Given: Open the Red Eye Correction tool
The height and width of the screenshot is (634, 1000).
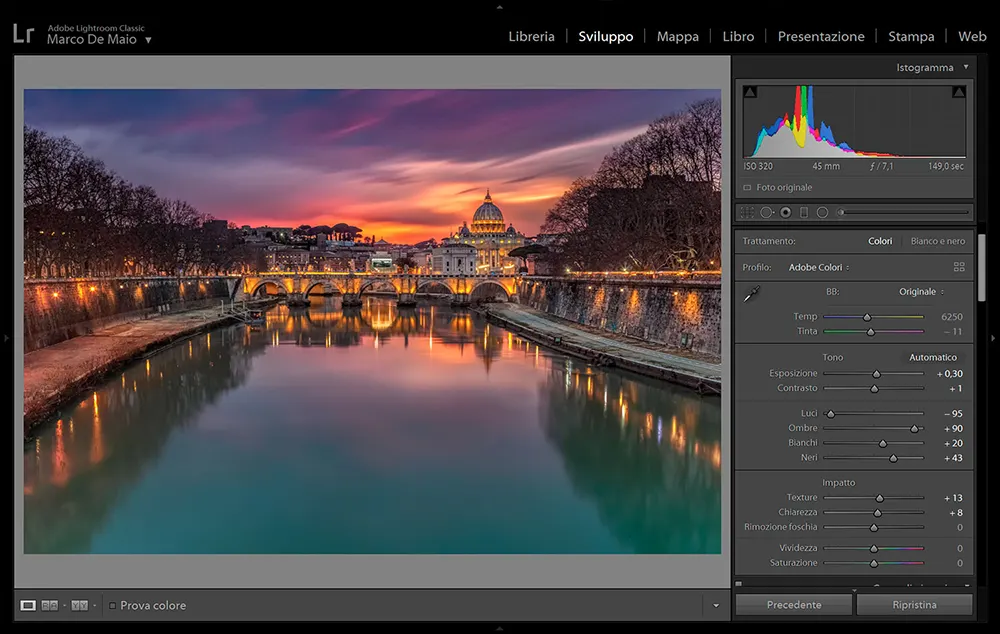Looking at the screenshot, I should tap(785, 212).
